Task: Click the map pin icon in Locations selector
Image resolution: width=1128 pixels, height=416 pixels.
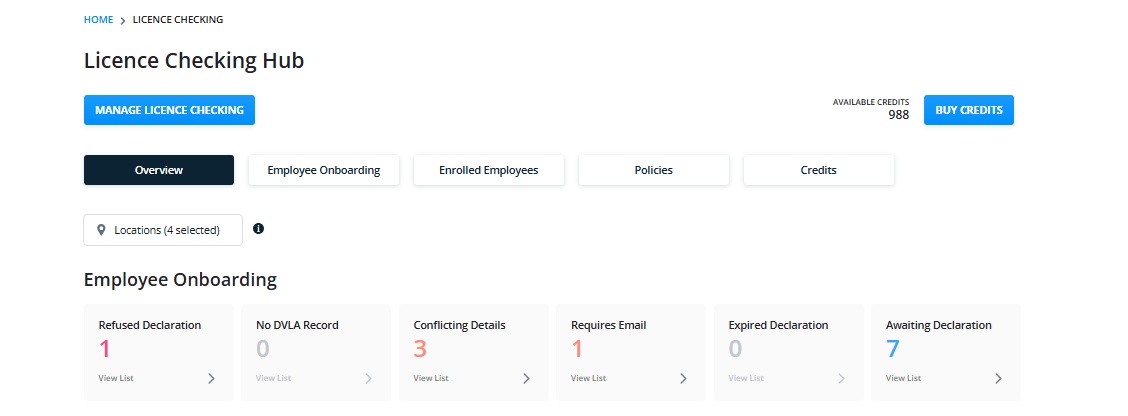Action: (x=101, y=230)
